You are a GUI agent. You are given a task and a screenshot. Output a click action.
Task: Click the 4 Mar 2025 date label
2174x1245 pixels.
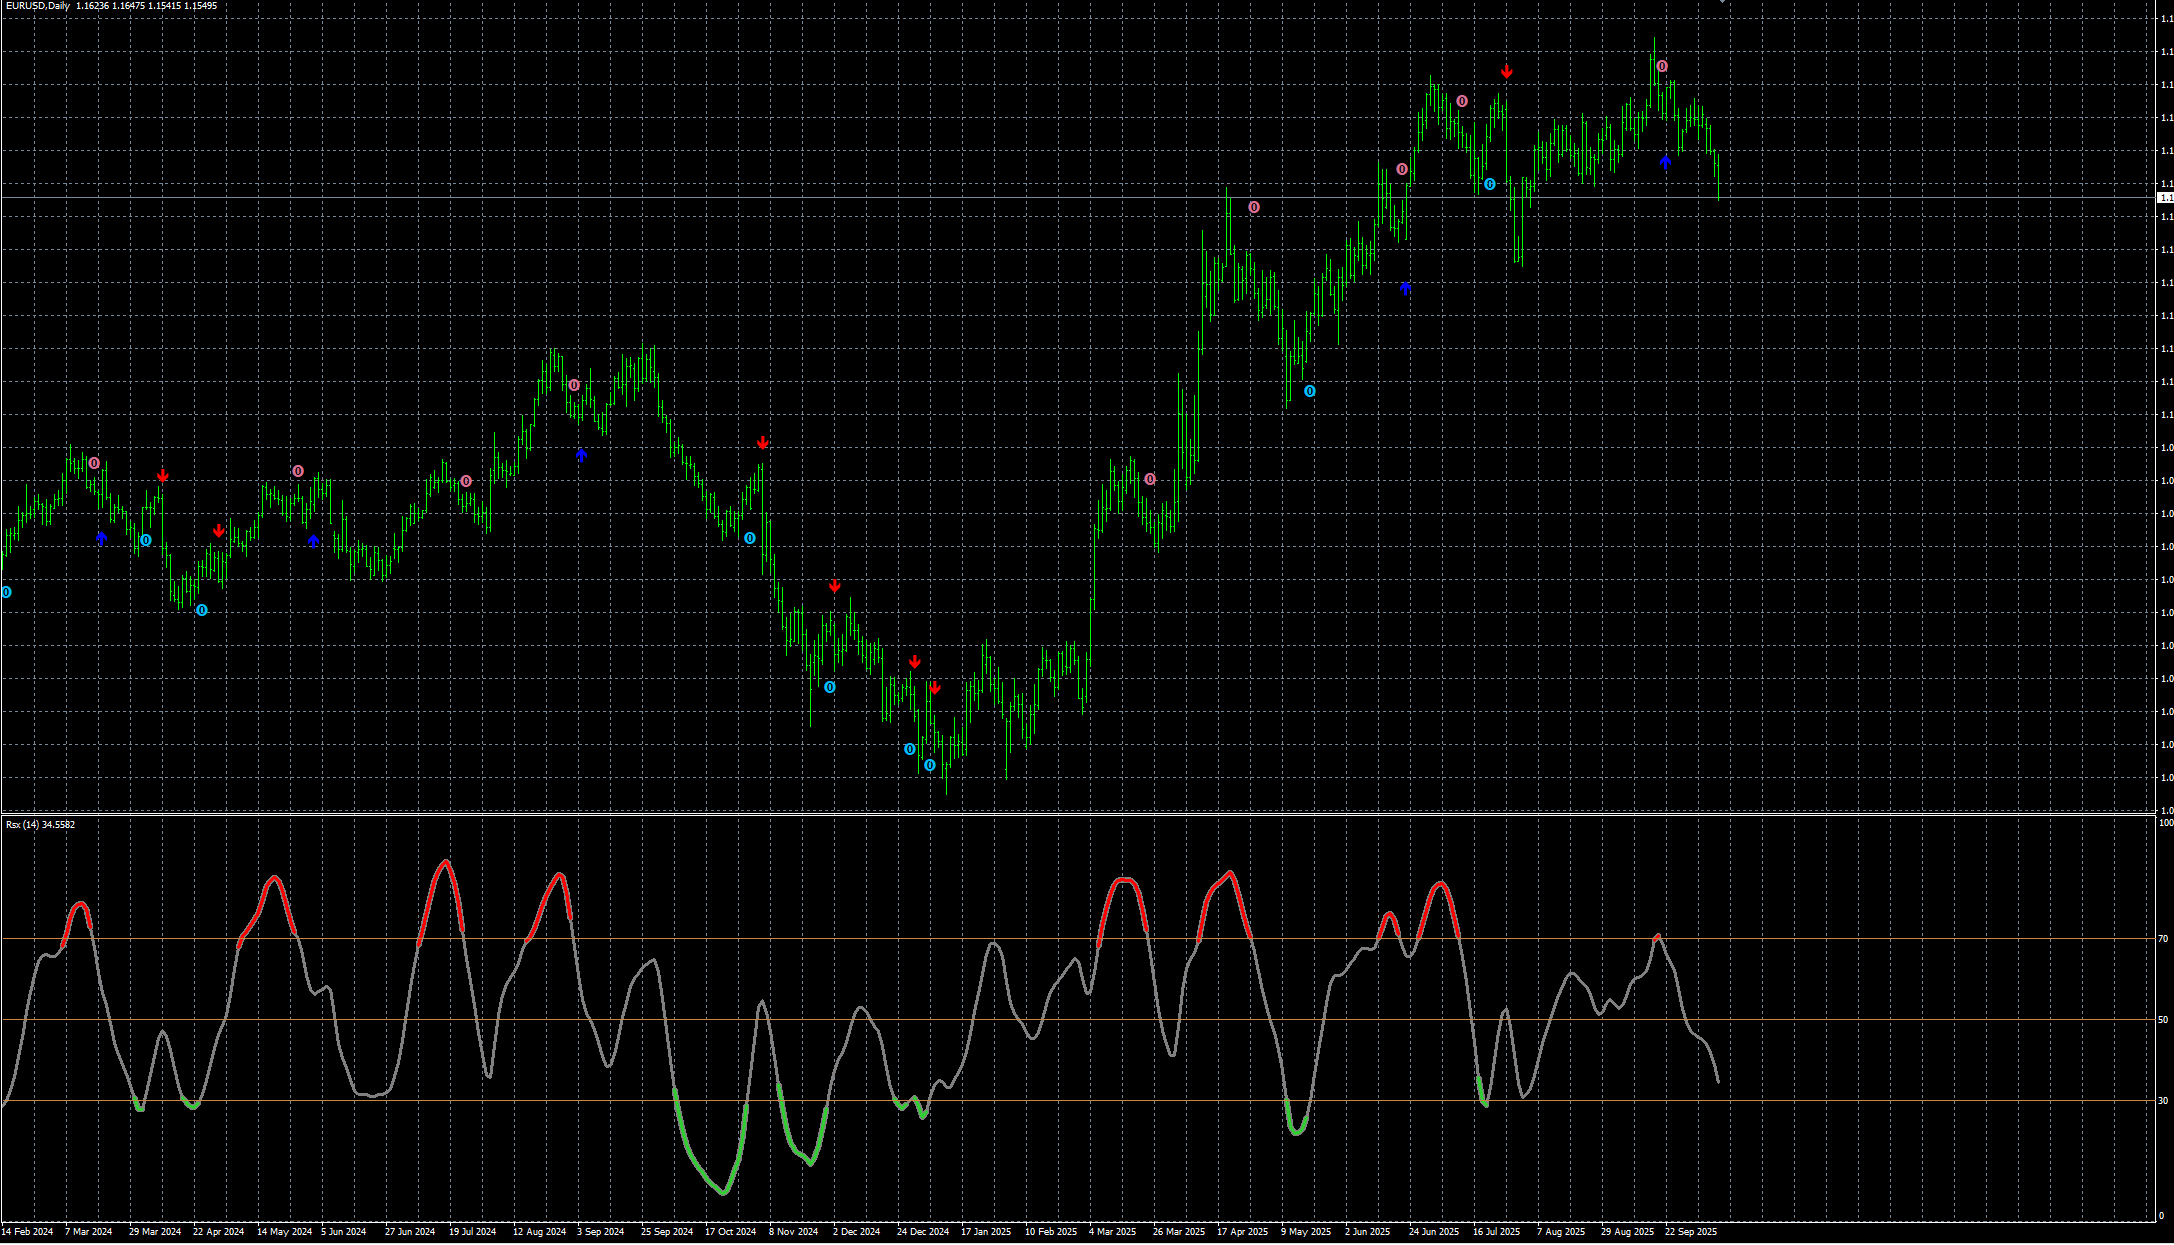[x=1112, y=1232]
